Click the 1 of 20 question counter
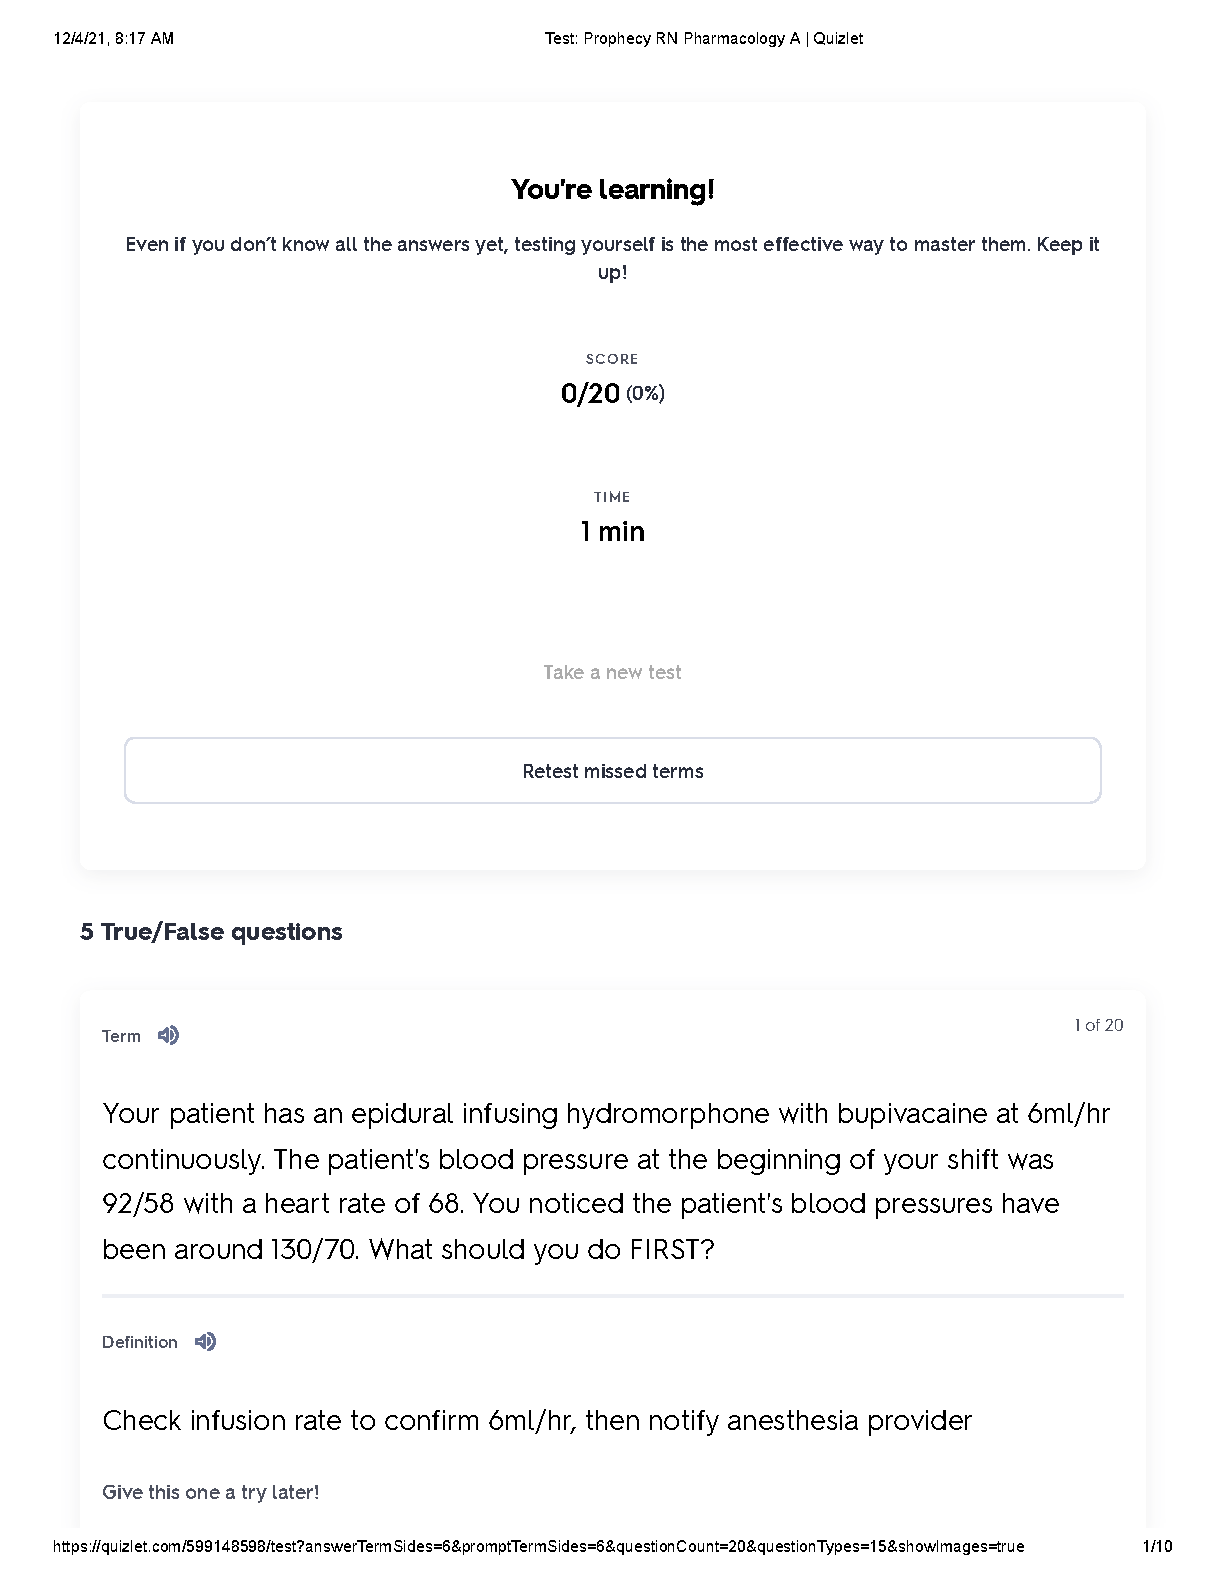 click(x=1099, y=1025)
